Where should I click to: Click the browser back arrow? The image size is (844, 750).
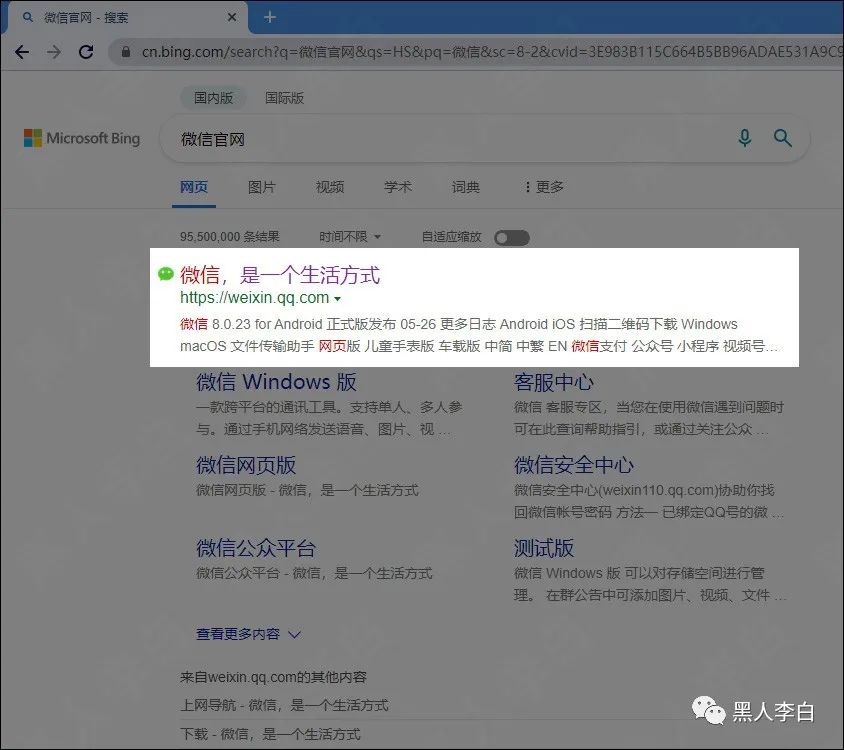pyautogui.click(x=22, y=52)
